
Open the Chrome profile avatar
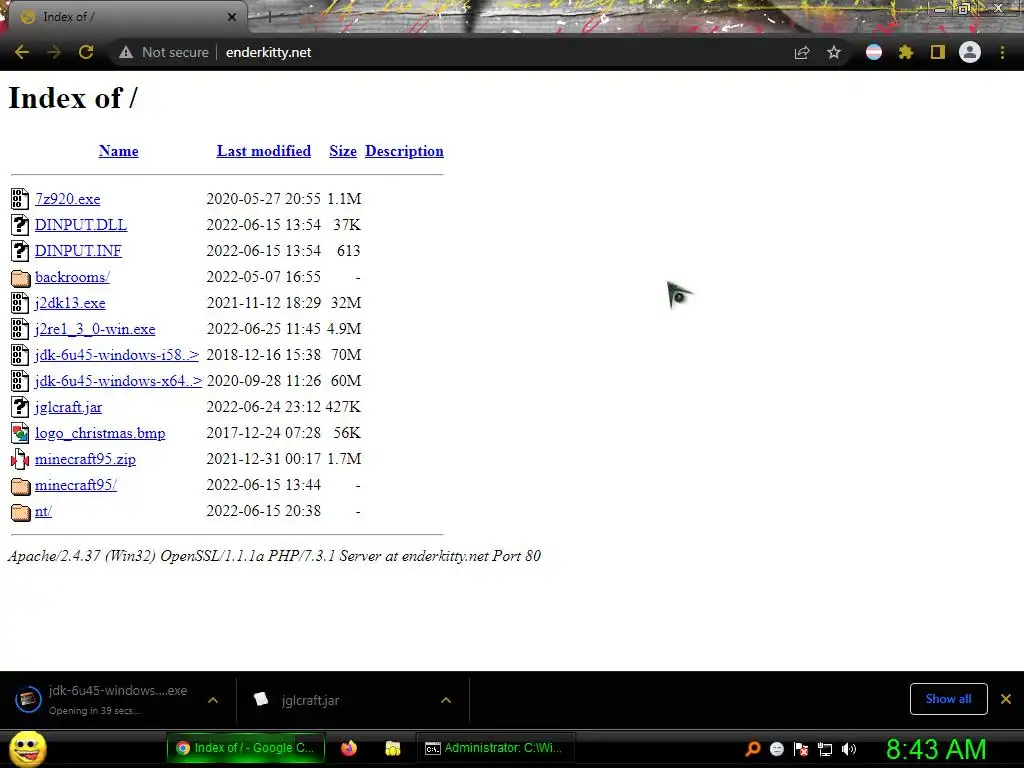tap(970, 52)
